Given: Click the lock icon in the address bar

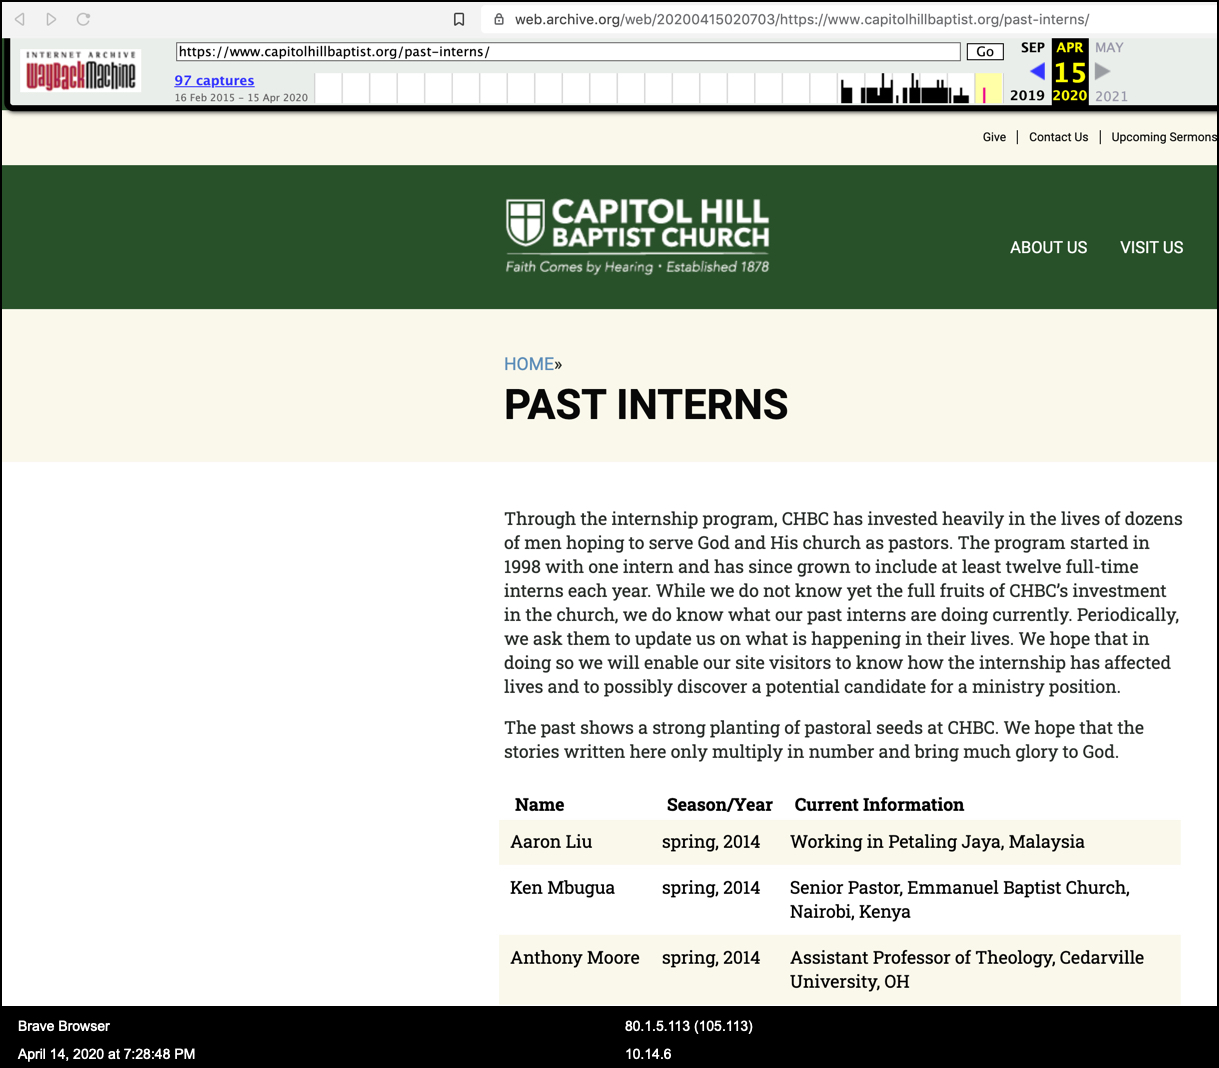Looking at the screenshot, I should [x=499, y=19].
